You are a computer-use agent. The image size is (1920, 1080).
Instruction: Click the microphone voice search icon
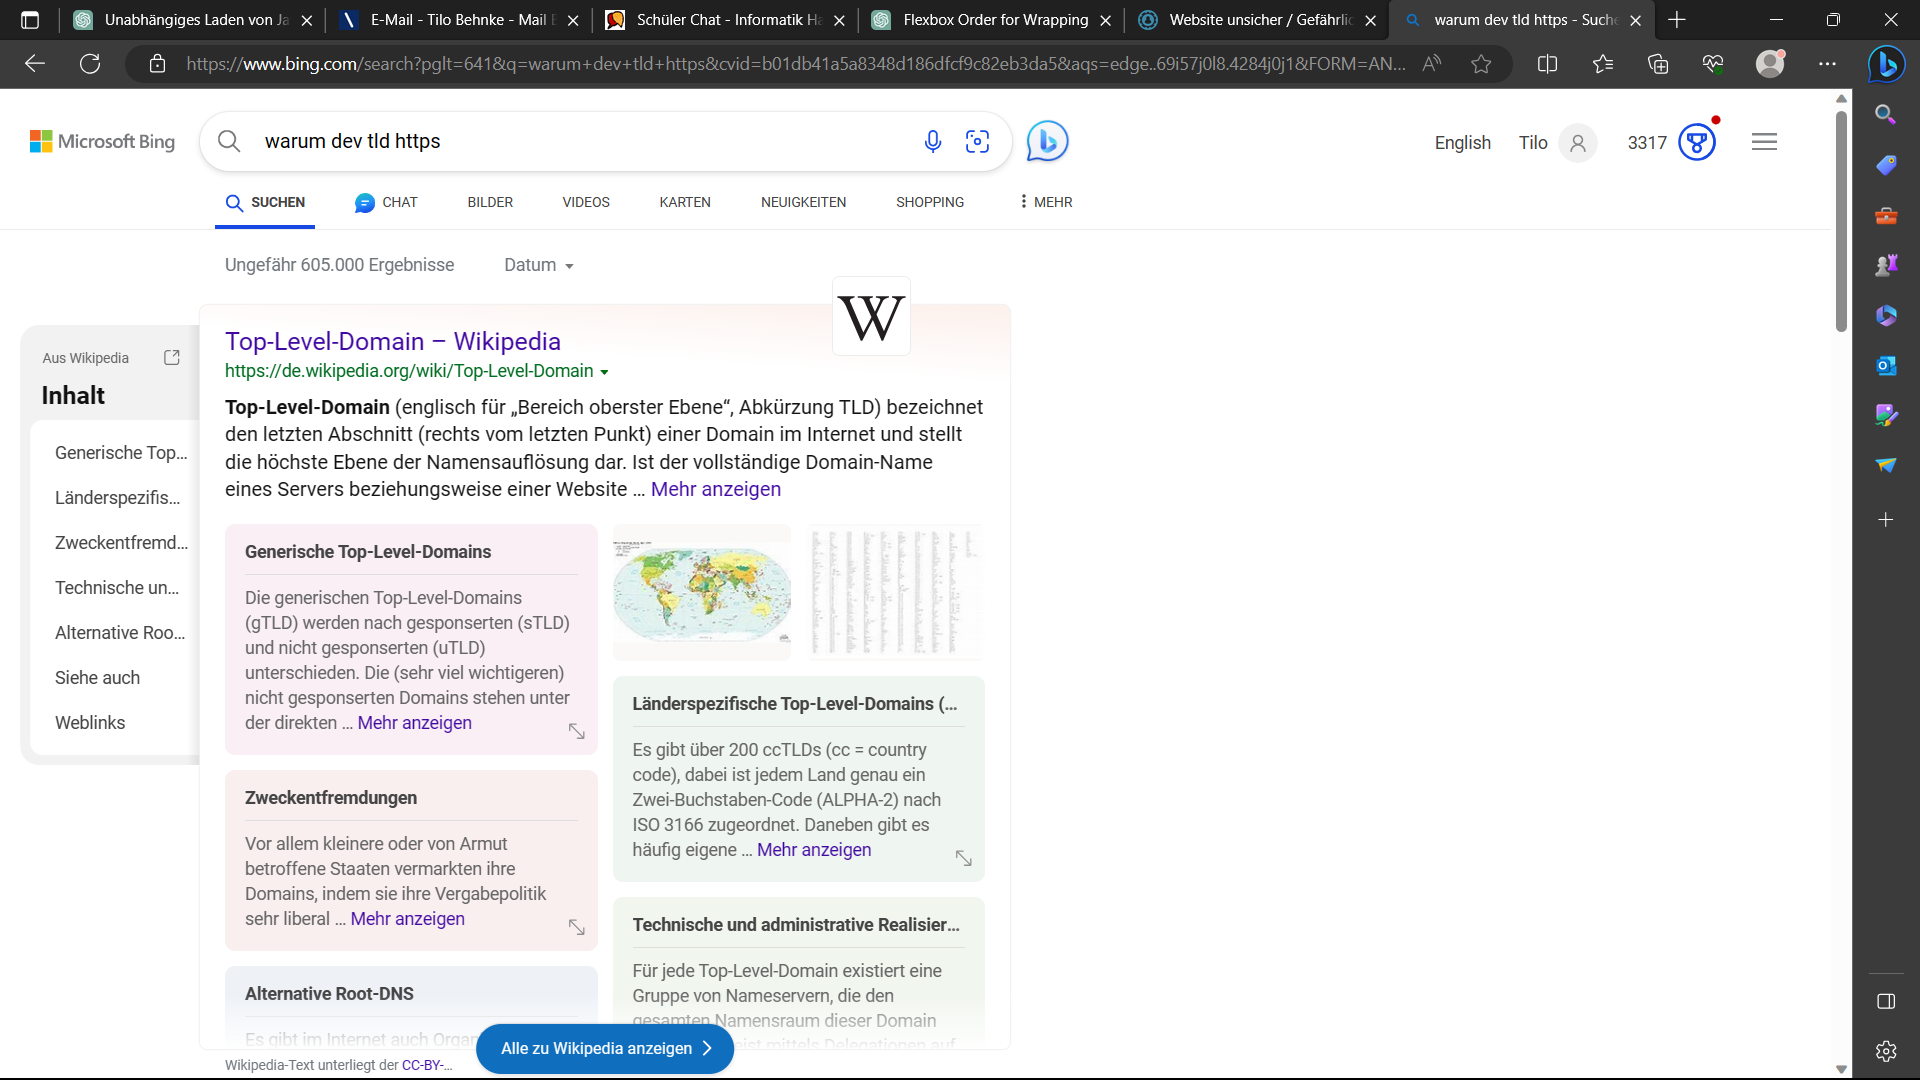pos(932,142)
